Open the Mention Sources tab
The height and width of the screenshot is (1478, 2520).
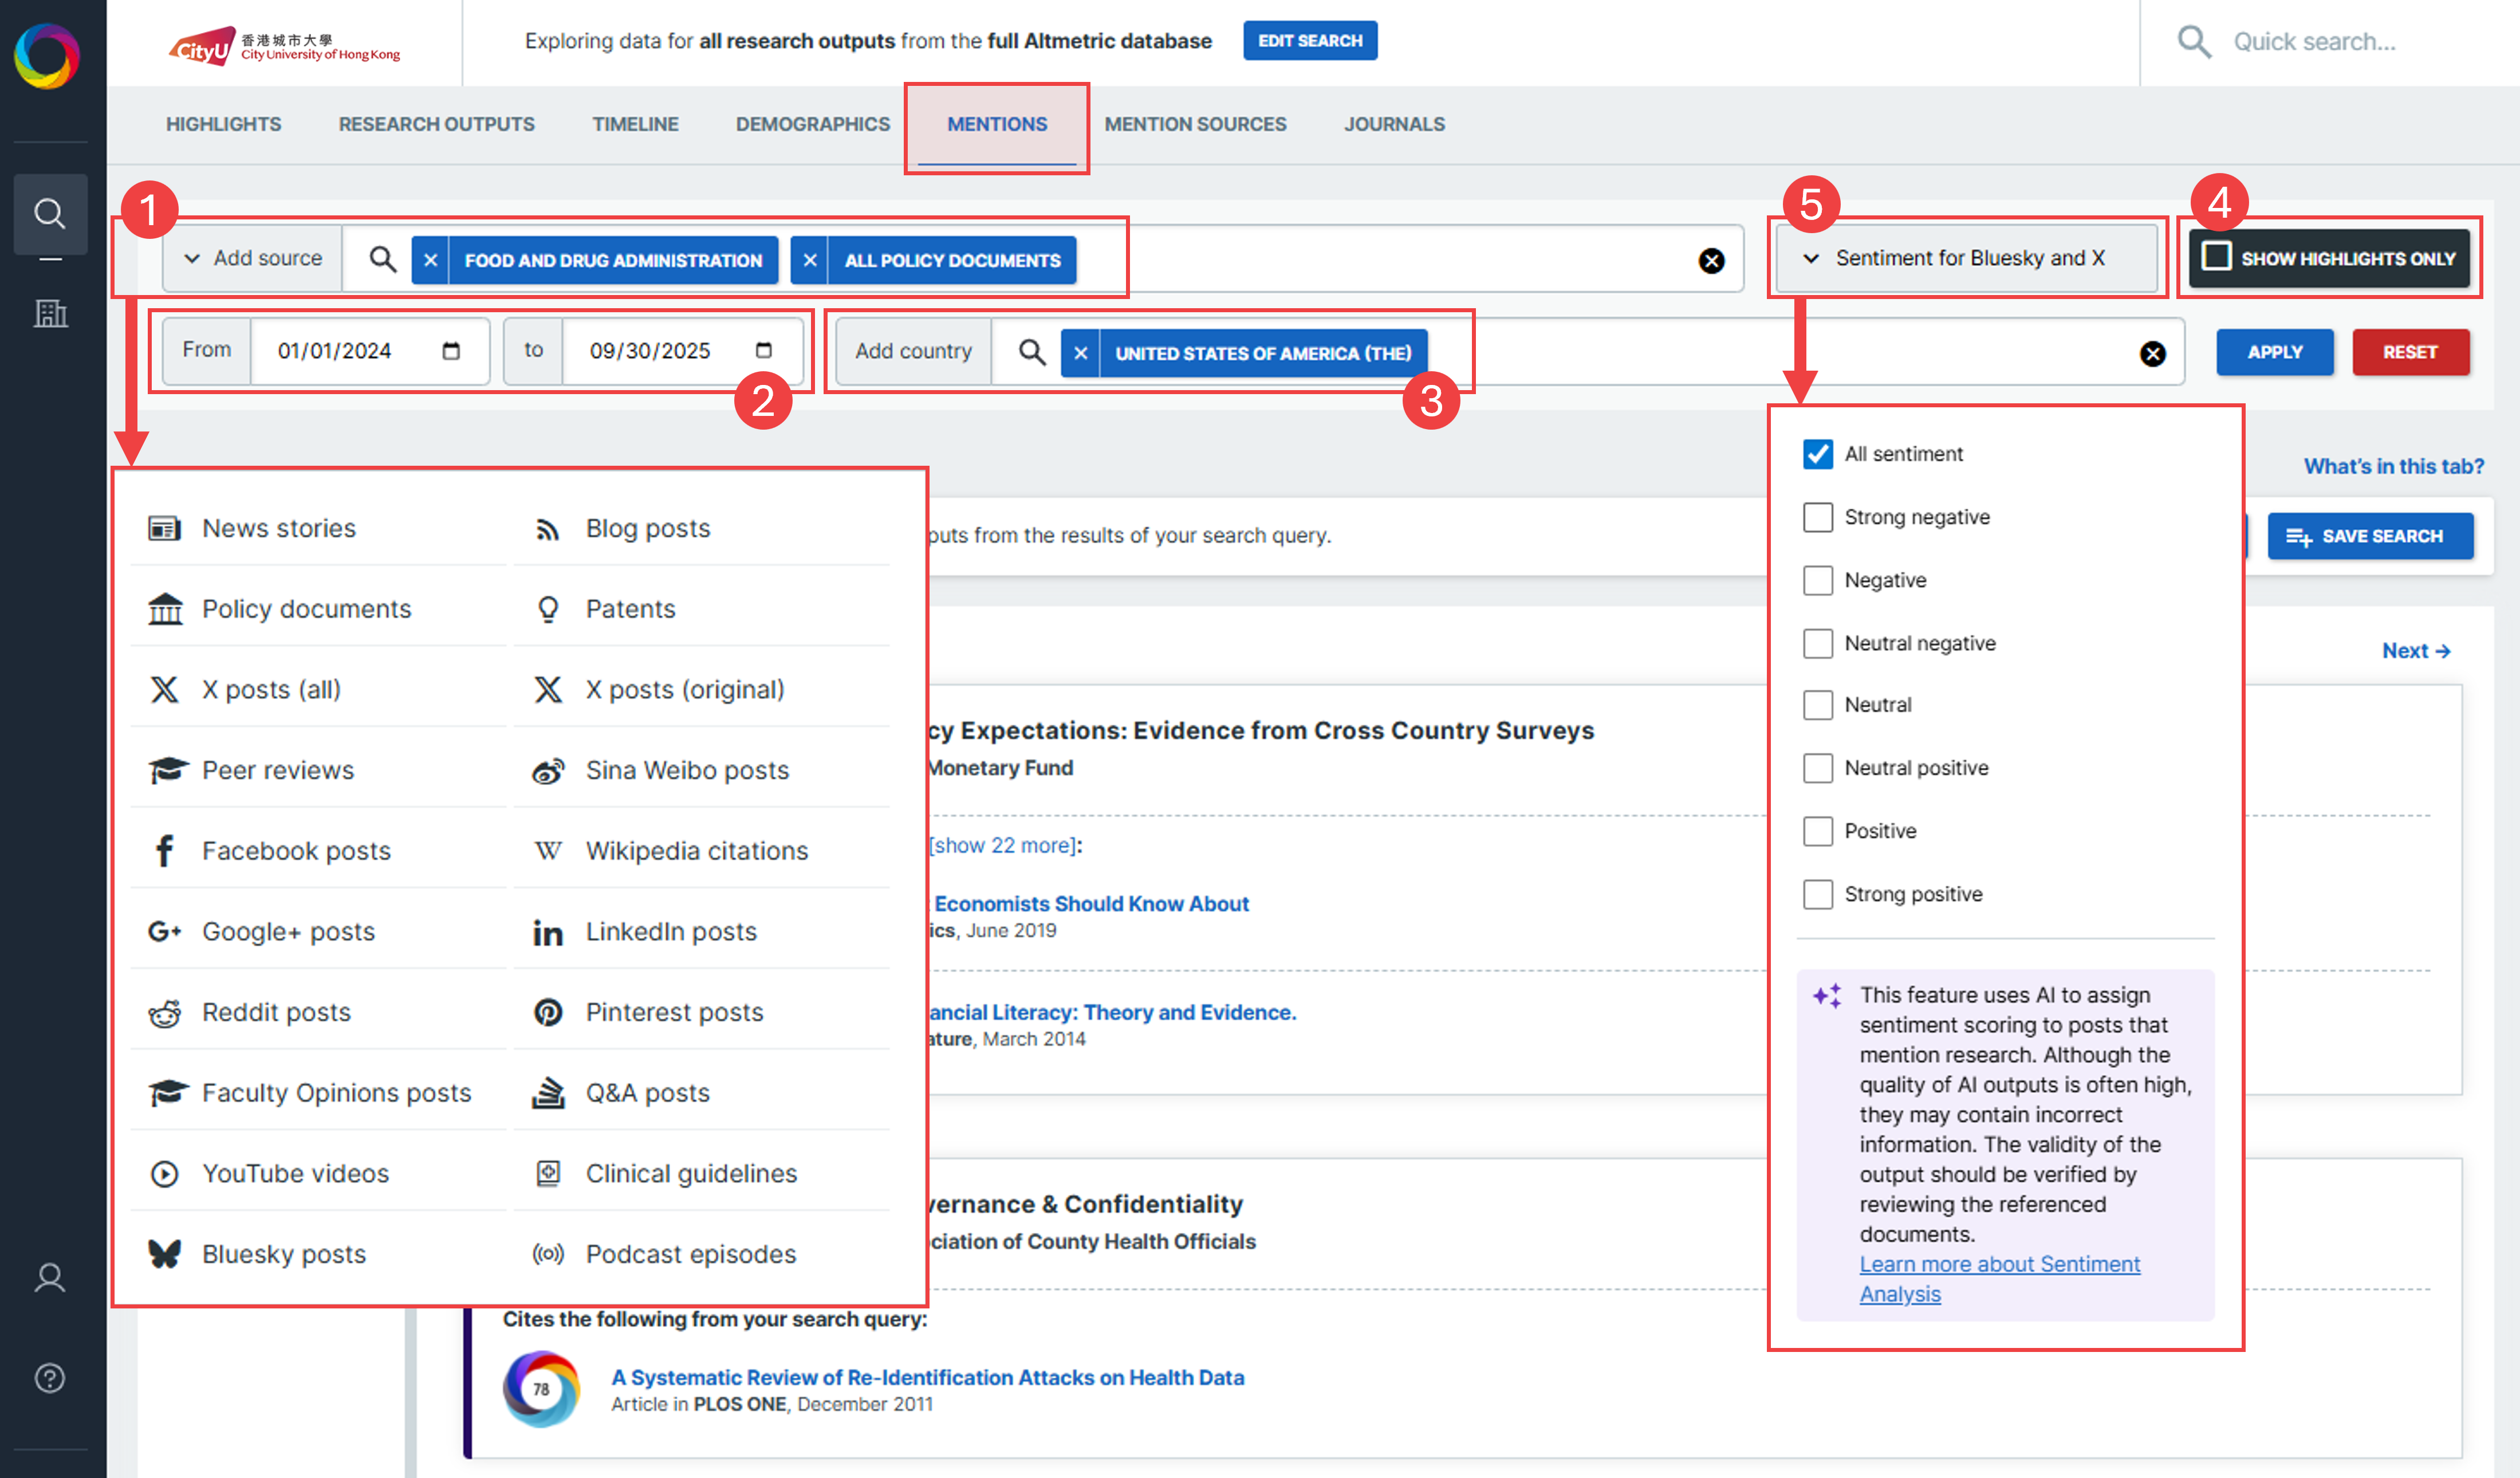click(x=1195, y=124)
